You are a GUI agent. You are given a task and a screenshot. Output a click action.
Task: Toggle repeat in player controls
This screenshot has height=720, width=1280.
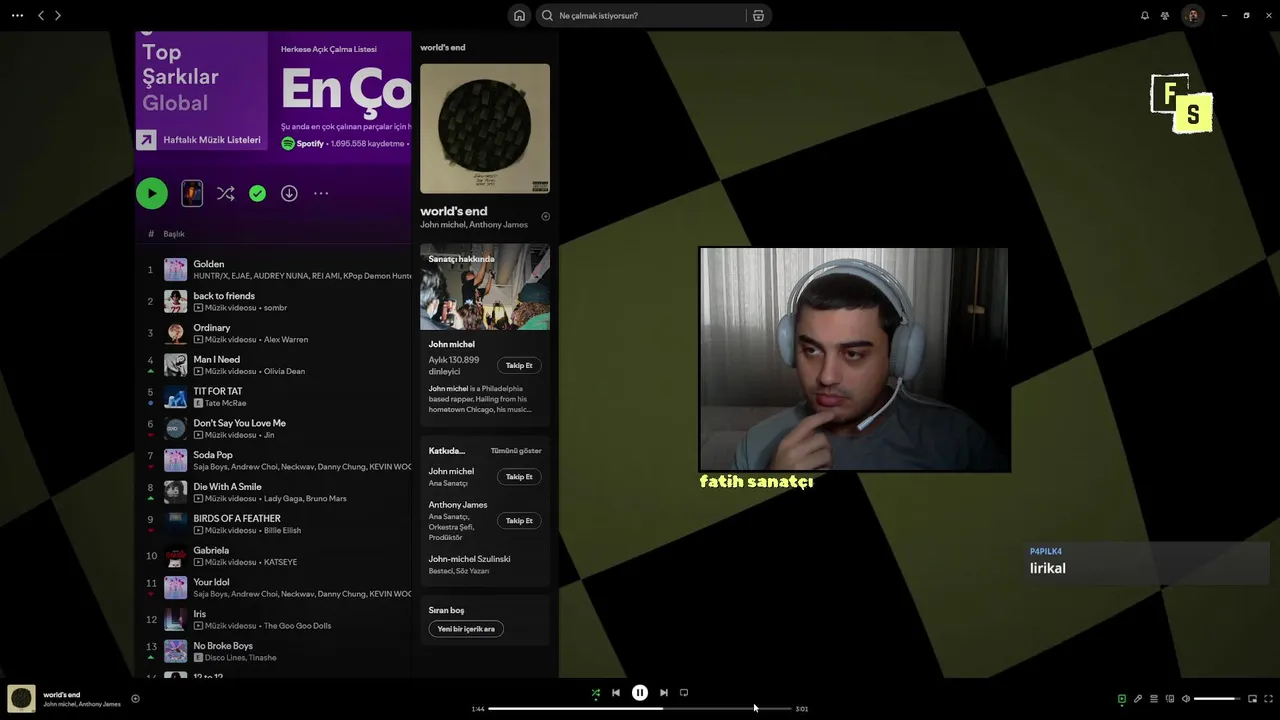[x=684, y=692]
